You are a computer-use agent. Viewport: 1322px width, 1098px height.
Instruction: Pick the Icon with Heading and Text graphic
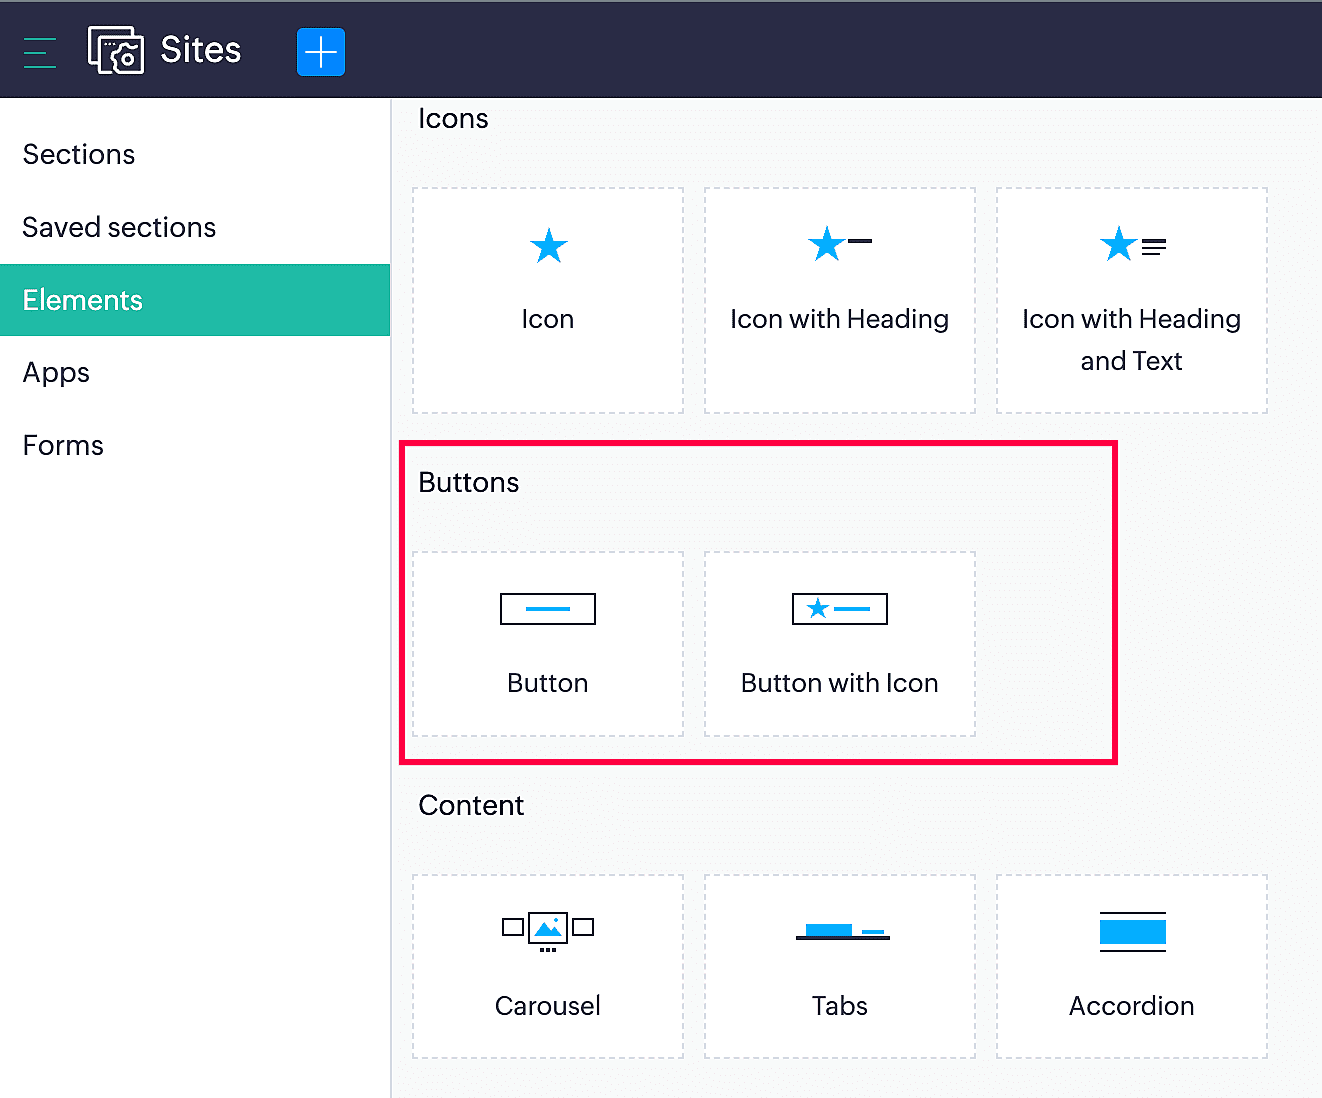coord(1132,244)
